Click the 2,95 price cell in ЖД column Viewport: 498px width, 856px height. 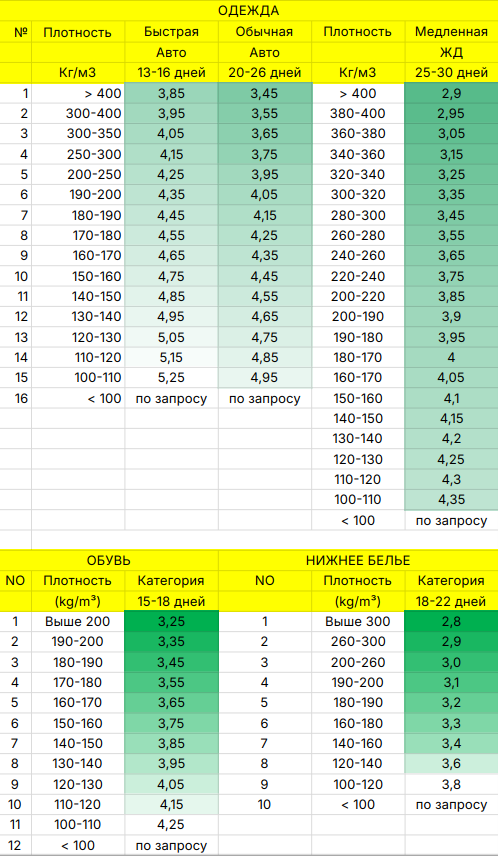click(451, 114)
